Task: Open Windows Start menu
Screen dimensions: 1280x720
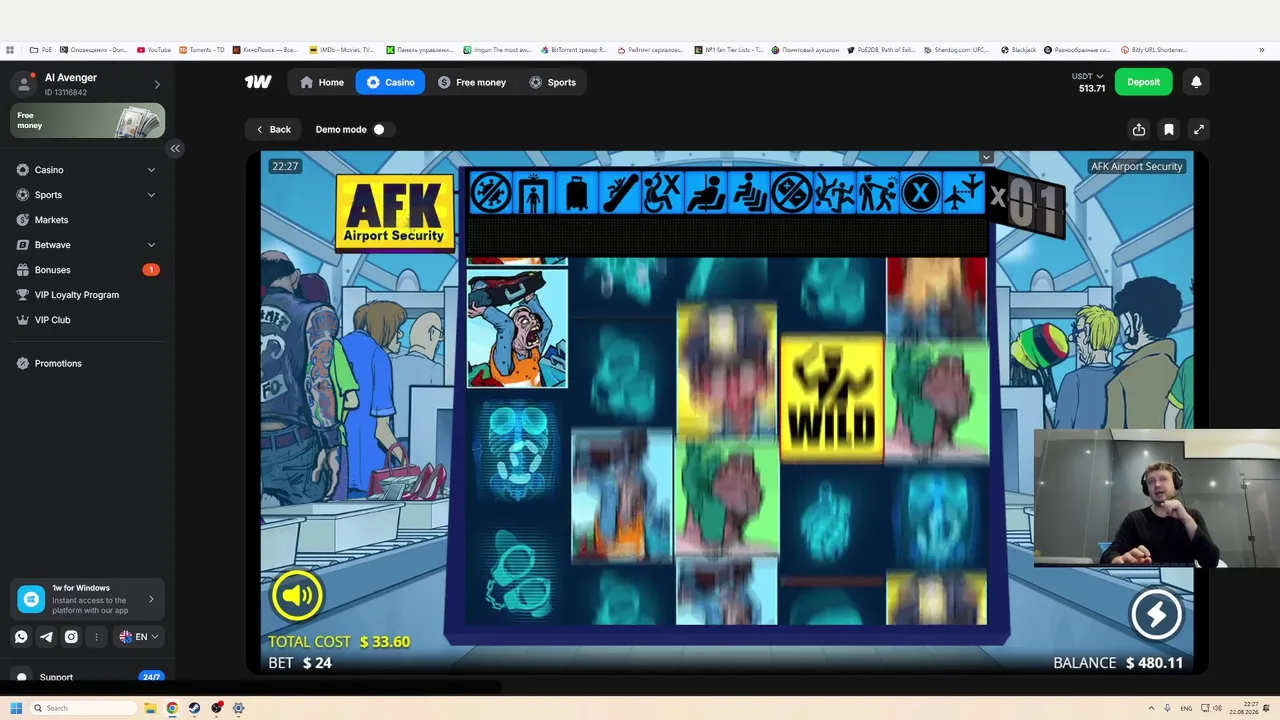Action: coord(16,708)
